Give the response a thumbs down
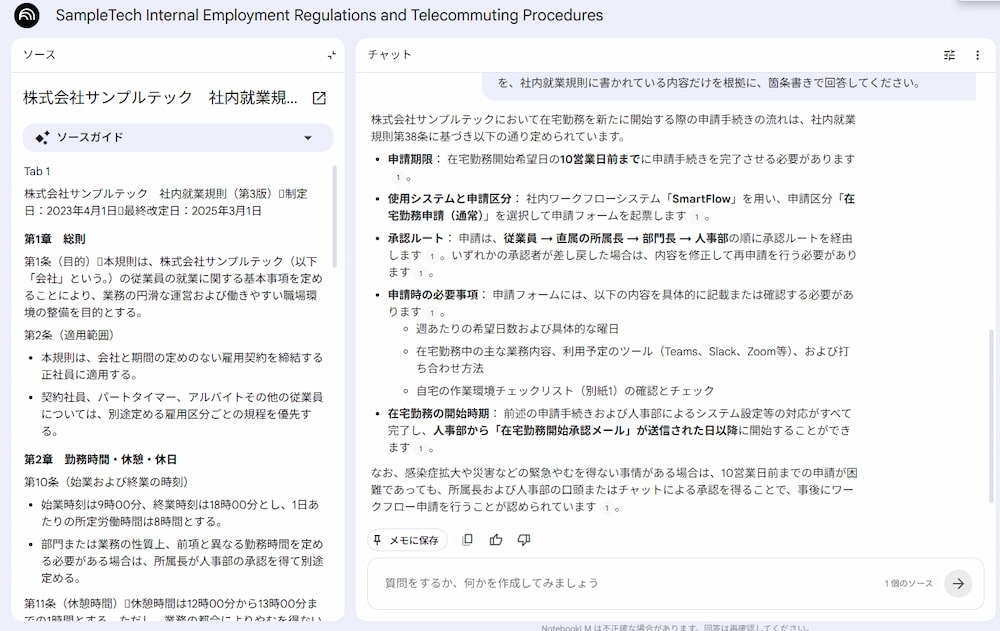The height and width of the screenshot is (631, 1000). (x=524, y=540)
